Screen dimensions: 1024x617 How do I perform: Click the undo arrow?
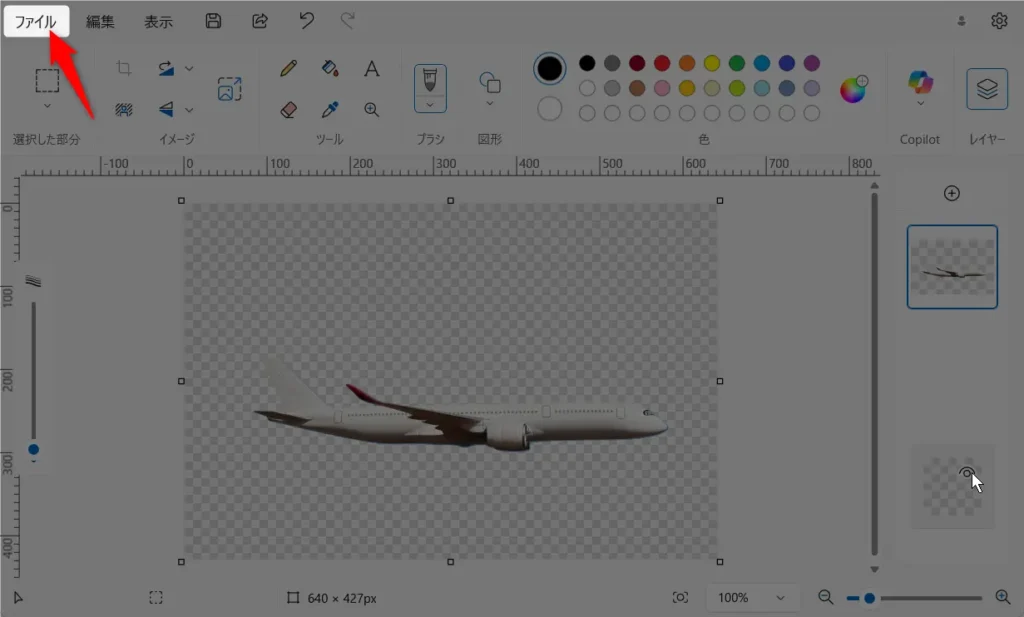(306, 21)
